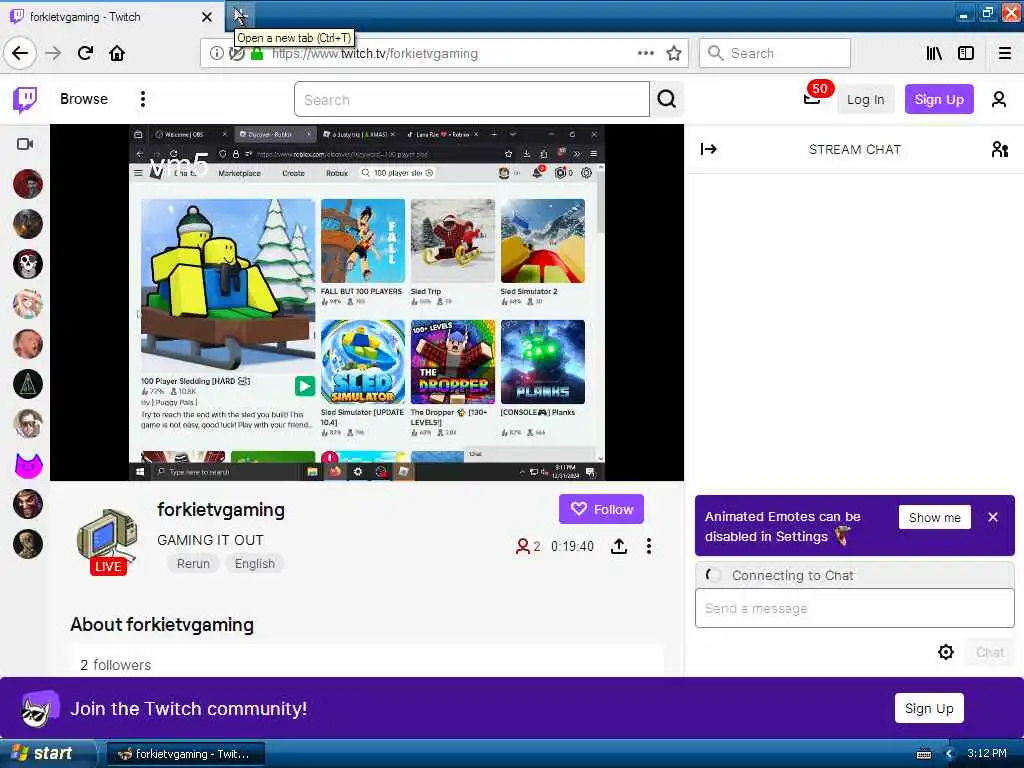
Task: Click Sign Up on the community banner
Action: (929, 709)
